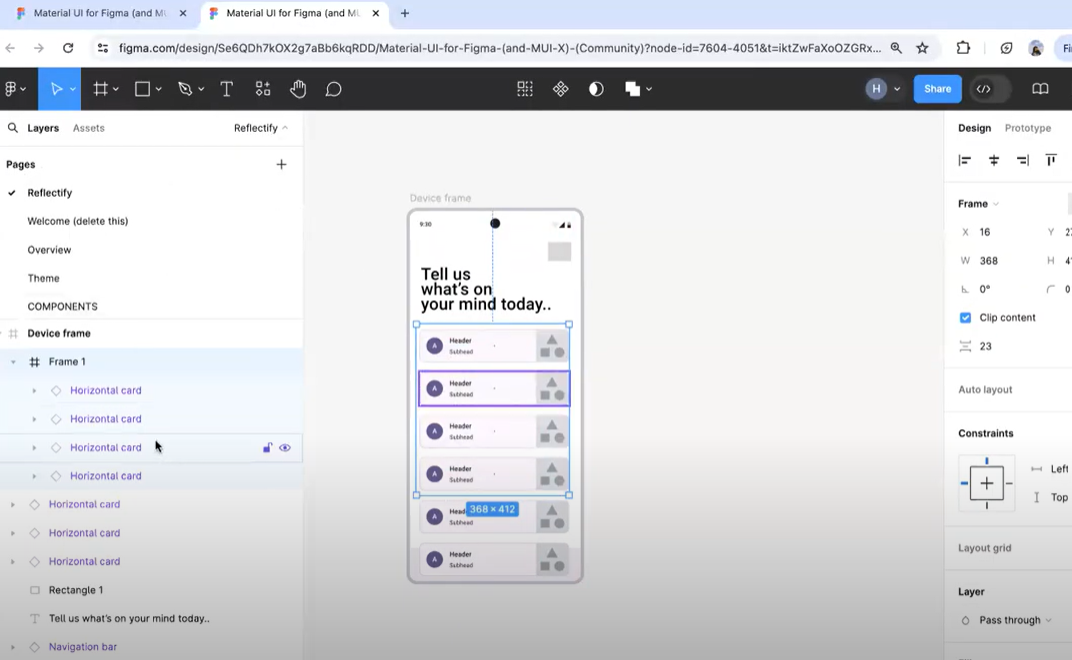This screenshot has width=1072, height=660.
Task: Open the Resources tool
Action: point(263,89)
